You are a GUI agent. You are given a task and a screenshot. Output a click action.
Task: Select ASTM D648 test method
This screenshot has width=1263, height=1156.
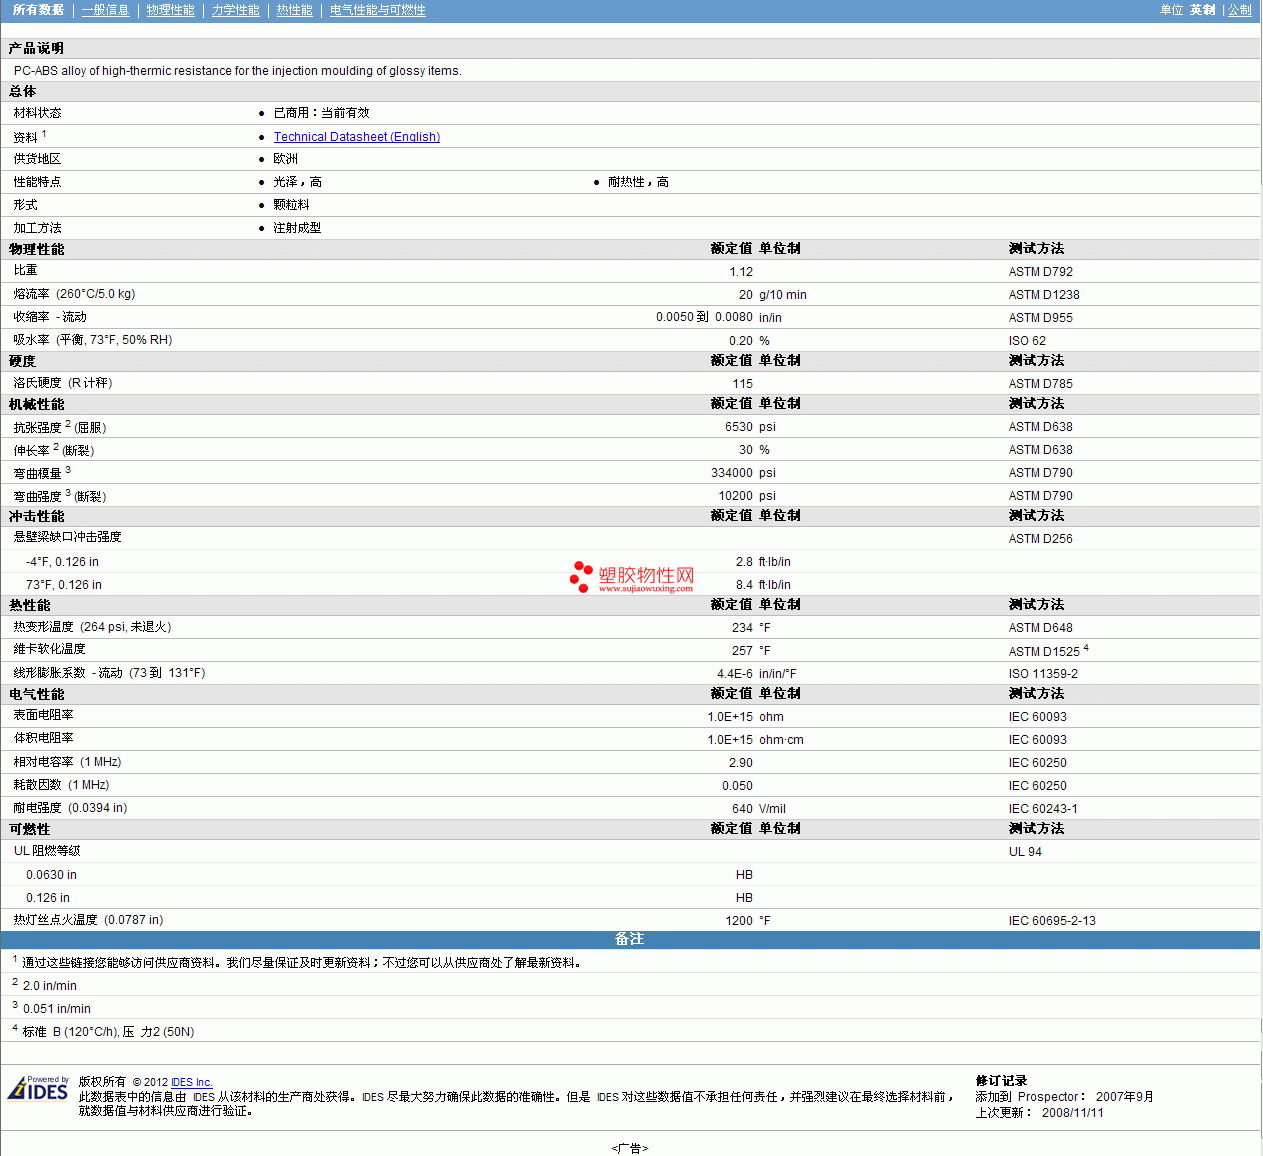(1041, 628)
